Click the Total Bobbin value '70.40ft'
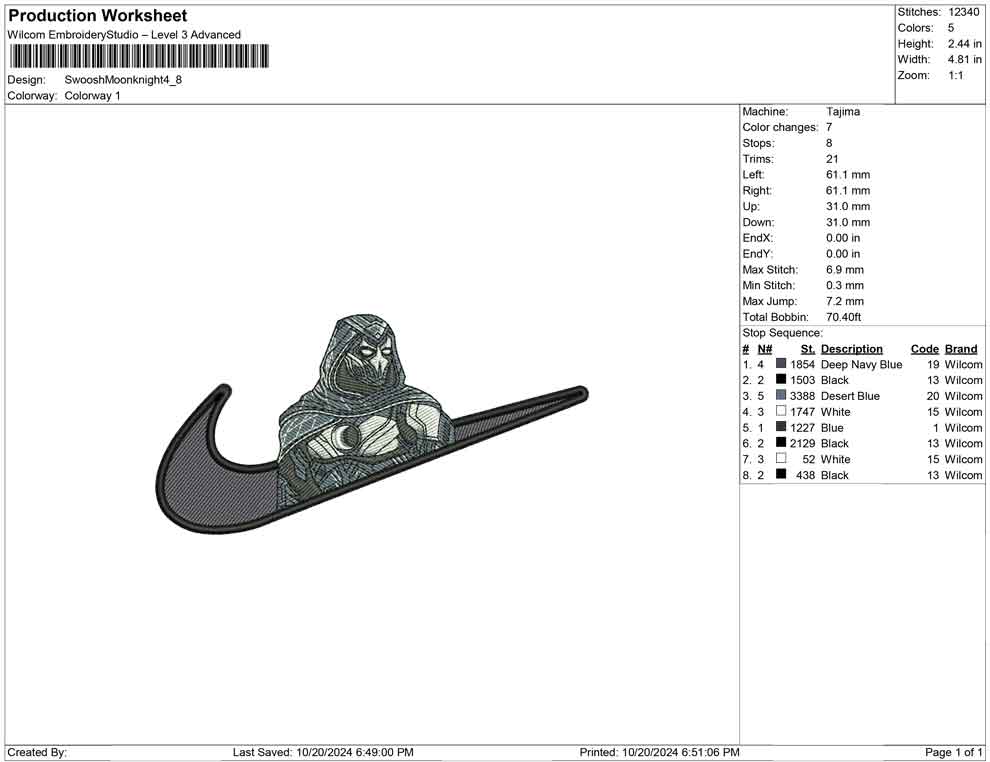This screenshot has height=762, width=990. 844,317
